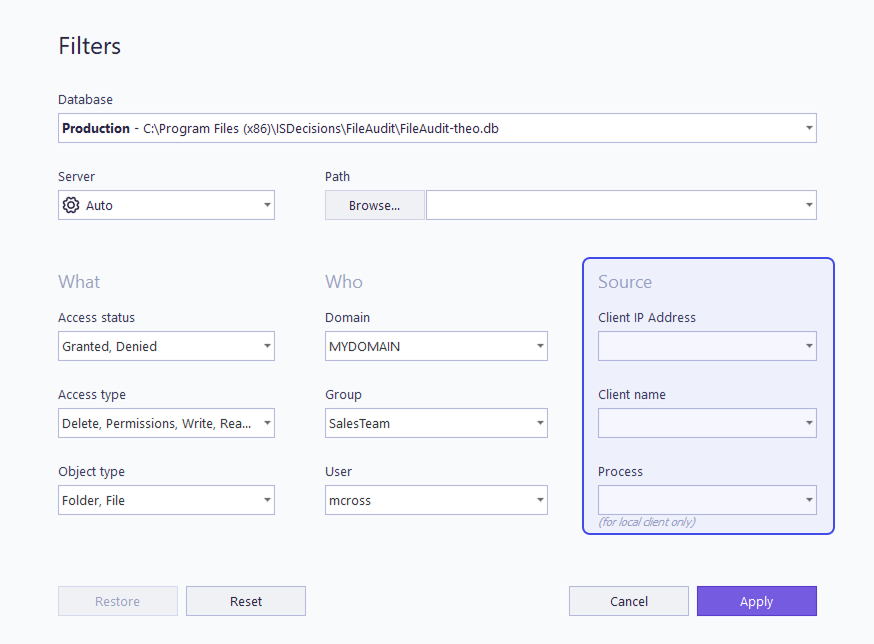The width and height of the screenshot is (874, 644).
Task: Click the "(for local client only)" note
Action: (x=647, y=522)
